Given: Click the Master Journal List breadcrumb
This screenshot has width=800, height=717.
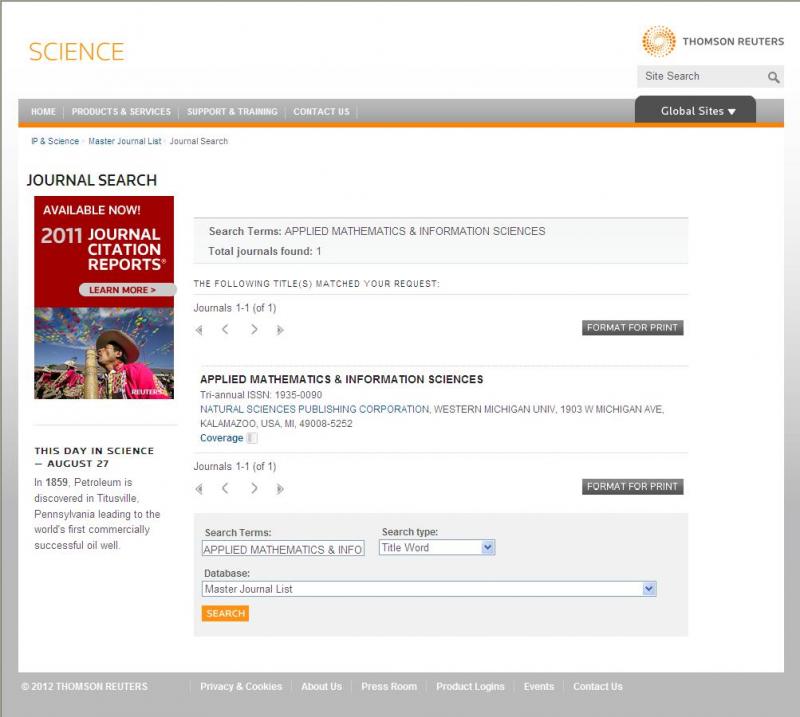Looking at the screenshot, I should [124, 141].
